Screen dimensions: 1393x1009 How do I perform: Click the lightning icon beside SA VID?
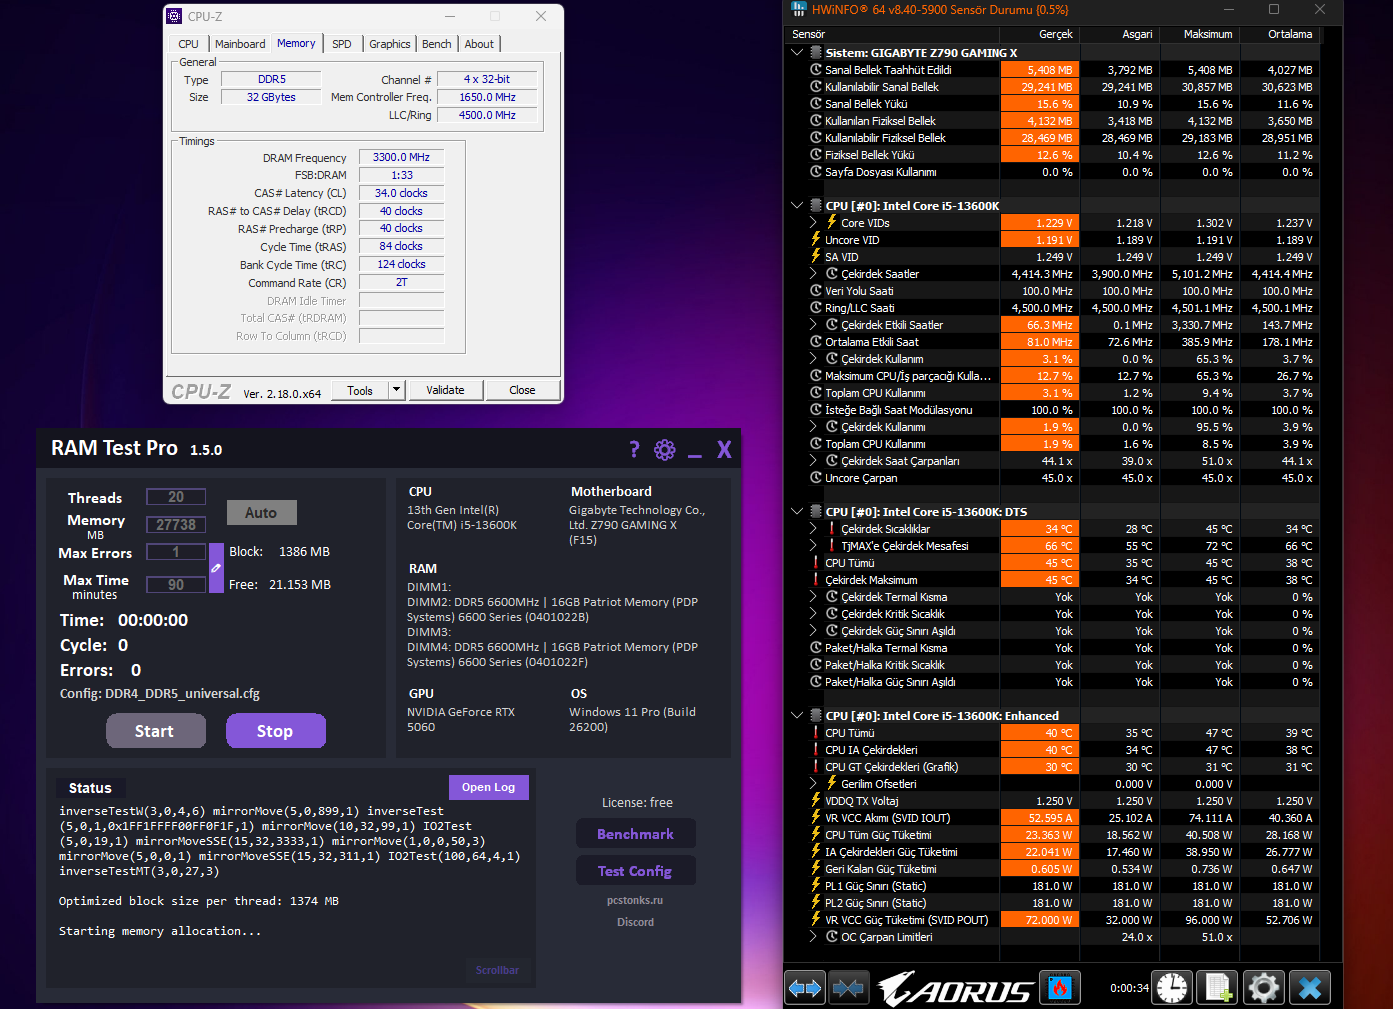pos(816,257)
